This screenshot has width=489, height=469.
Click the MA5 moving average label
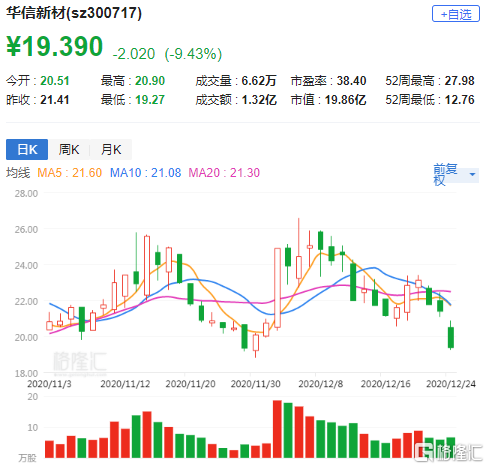pos(69,173)
